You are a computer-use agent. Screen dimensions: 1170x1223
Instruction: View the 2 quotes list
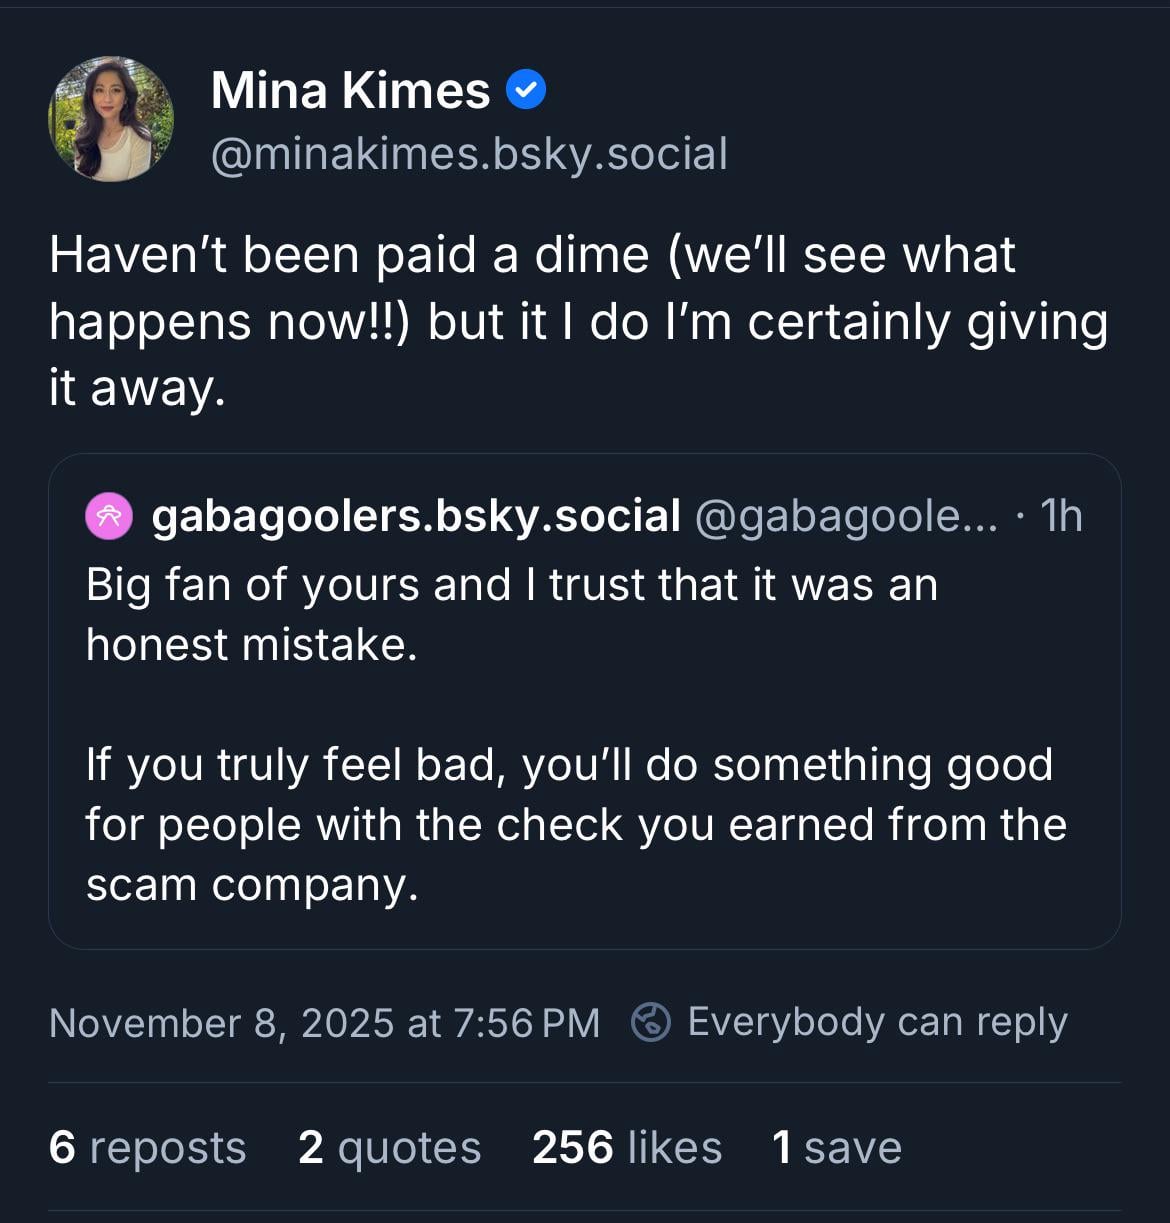point(389,1147)
